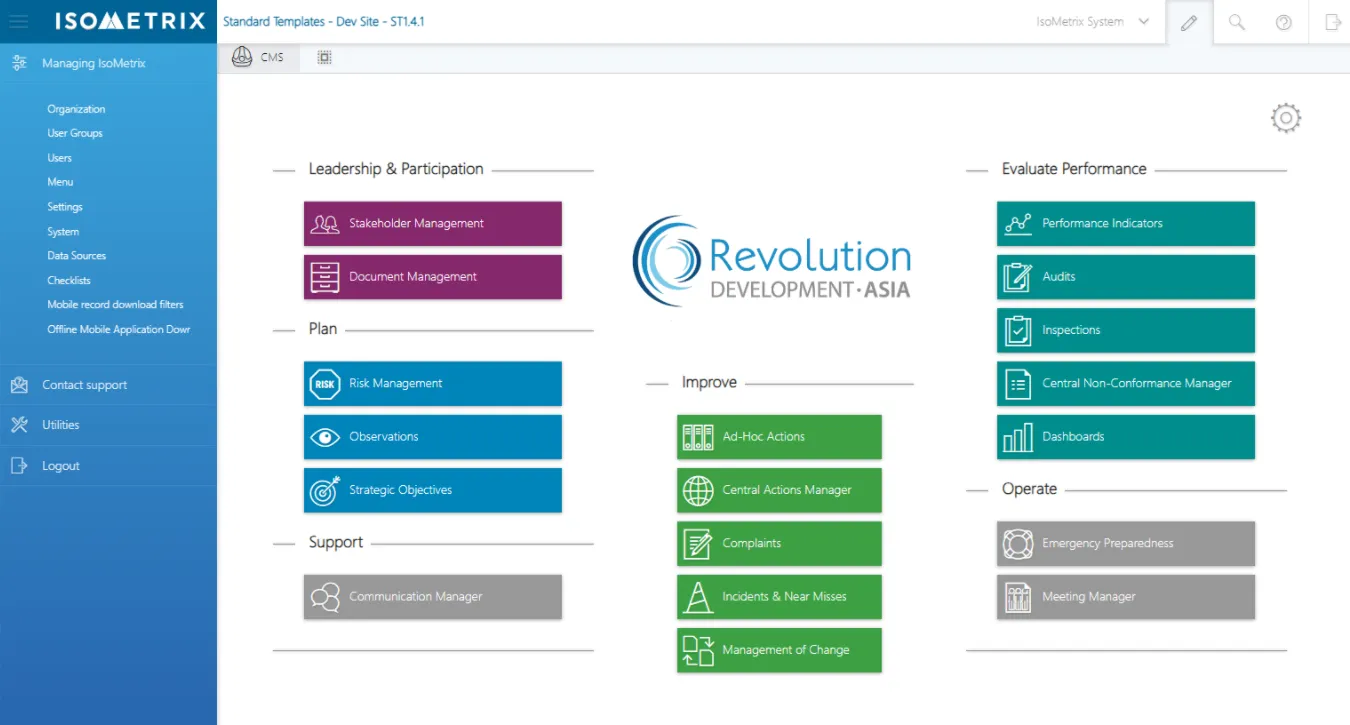Viewport: 1350px width, 725px height.
Task: Open Risk Management tile
Action: point(433,384)
